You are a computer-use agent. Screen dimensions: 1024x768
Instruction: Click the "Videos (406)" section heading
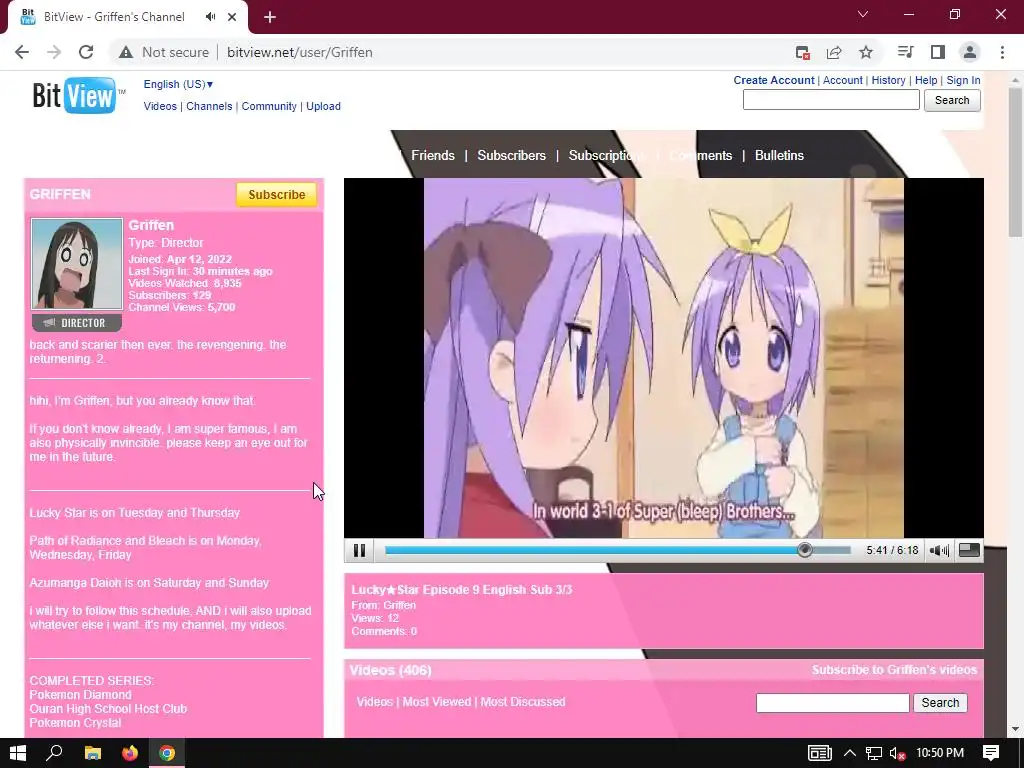(391, 670)
